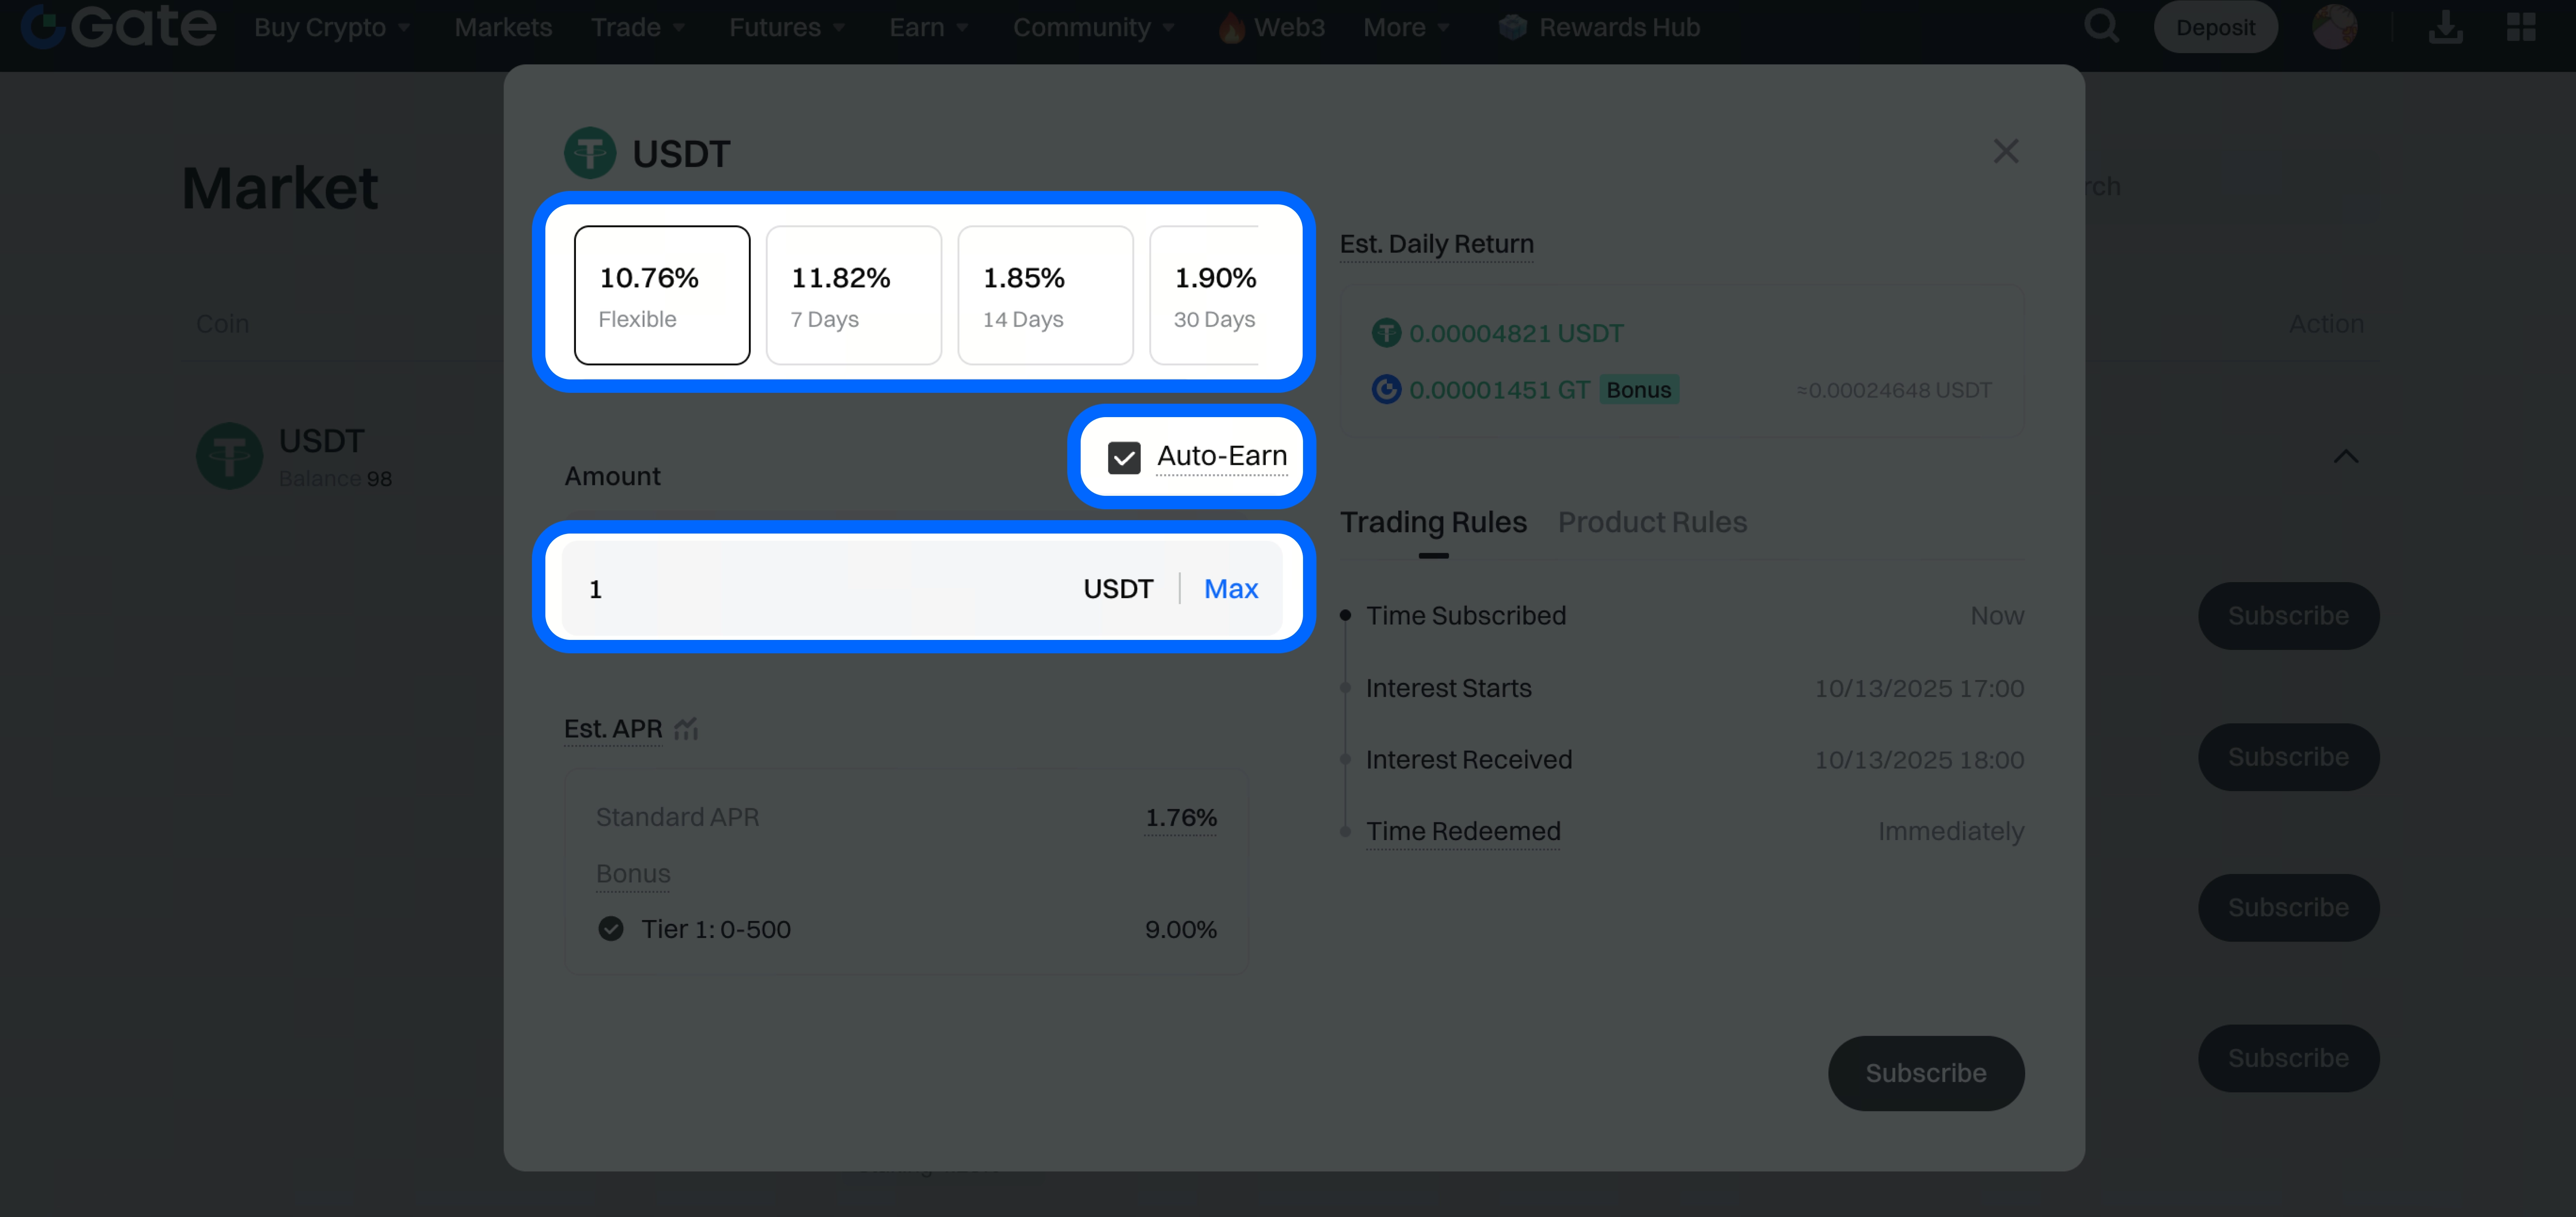The image size is (2576, 1217).
Task: Click Max to fill amount
Action: tap(1230, 589)
